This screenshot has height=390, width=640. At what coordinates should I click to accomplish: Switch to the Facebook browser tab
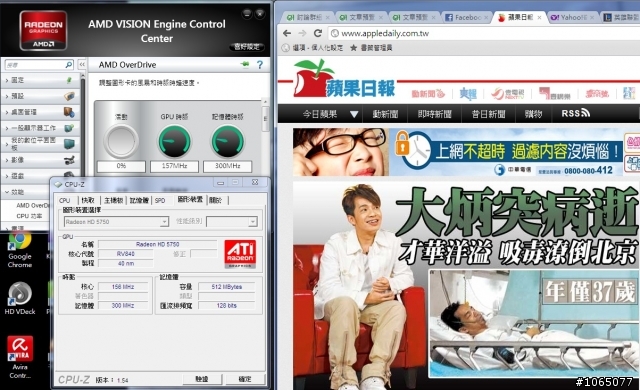click(x=466, y=18)
